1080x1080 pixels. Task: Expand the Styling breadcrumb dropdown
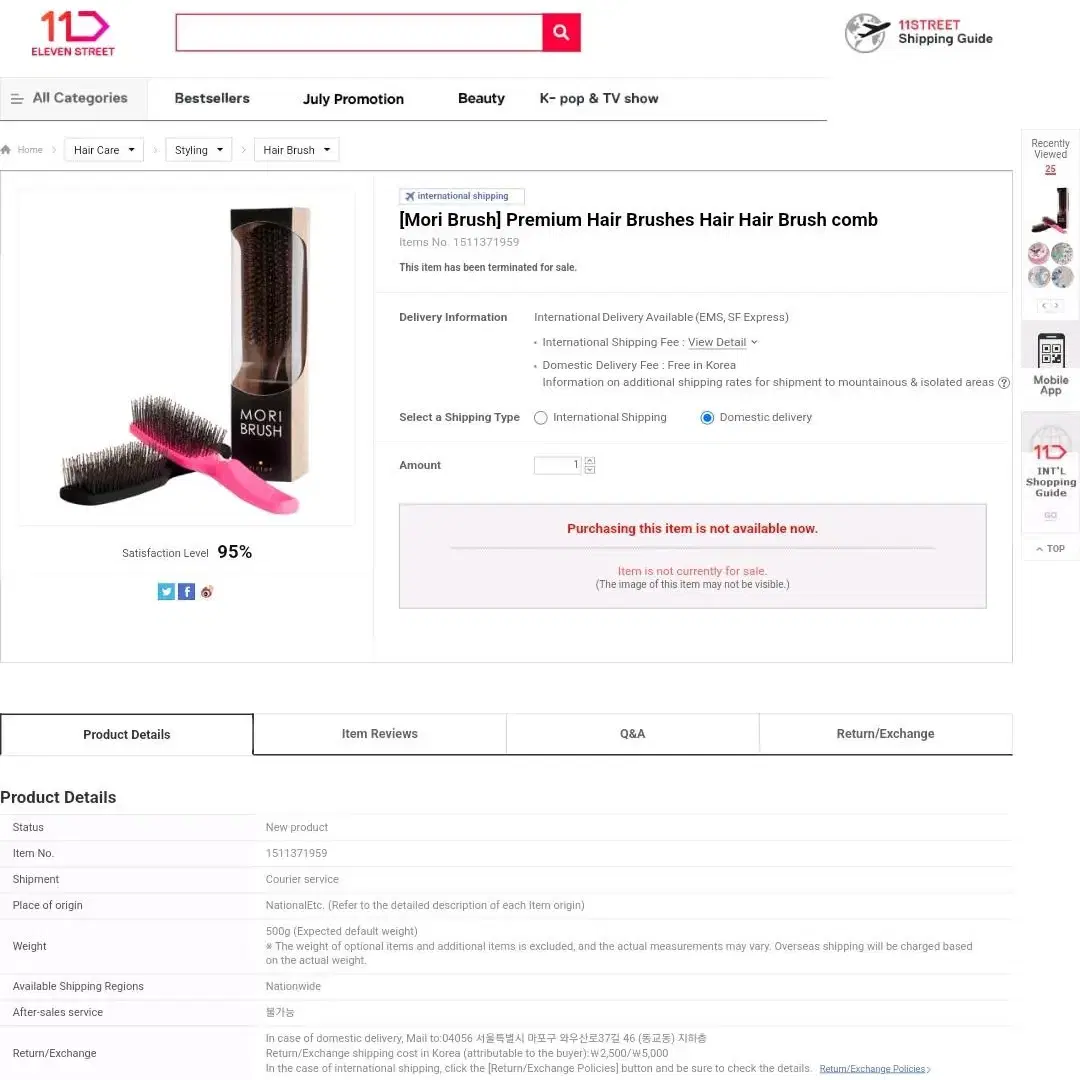coord(198,149)
